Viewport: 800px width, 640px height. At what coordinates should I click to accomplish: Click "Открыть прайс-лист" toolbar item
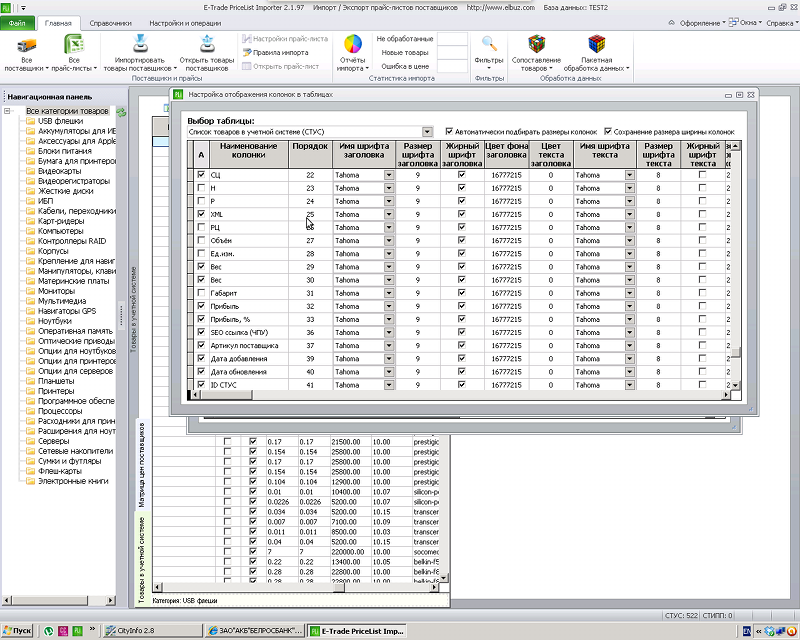pyautogui.click(x=281, y=66)
